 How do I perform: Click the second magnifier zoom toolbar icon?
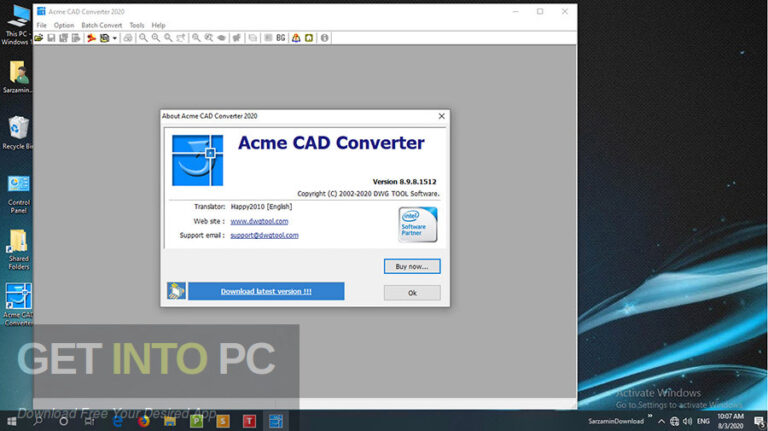coord(156,38)
